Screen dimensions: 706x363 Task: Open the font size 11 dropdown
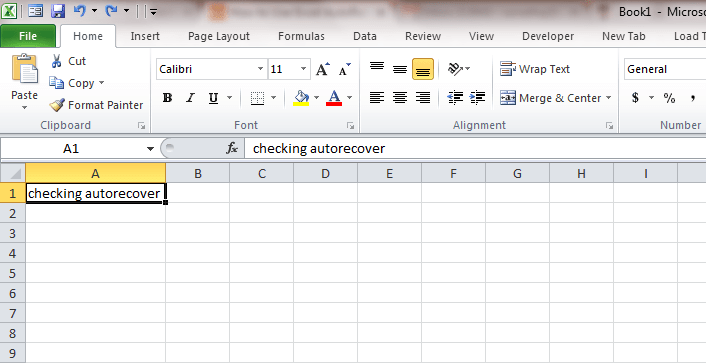tap(303, 69)
